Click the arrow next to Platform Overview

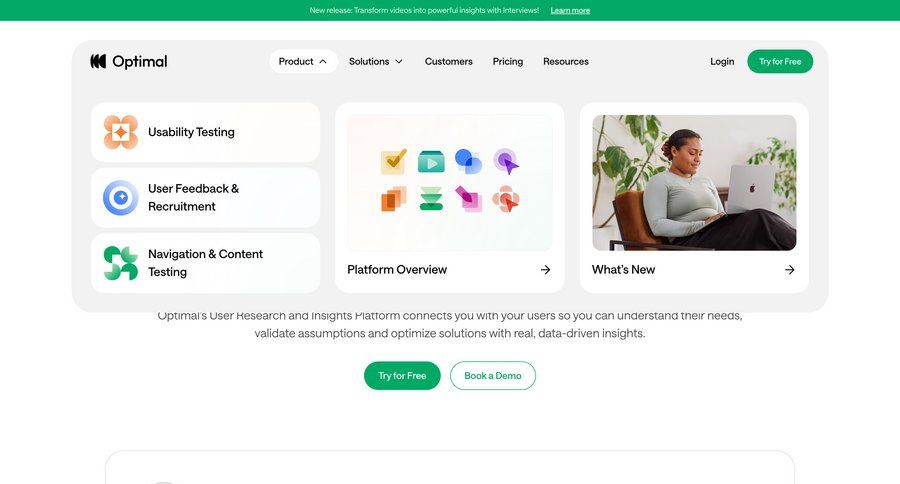[545, 270]
